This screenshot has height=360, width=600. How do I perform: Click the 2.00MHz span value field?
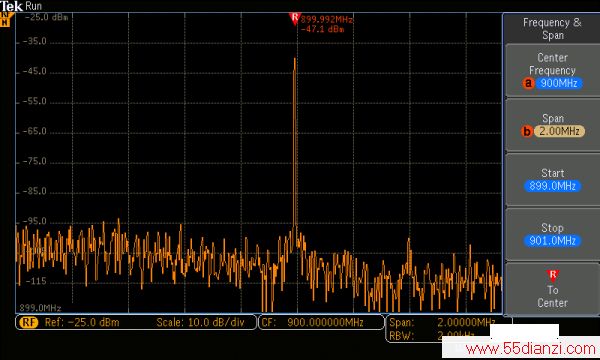559,131
